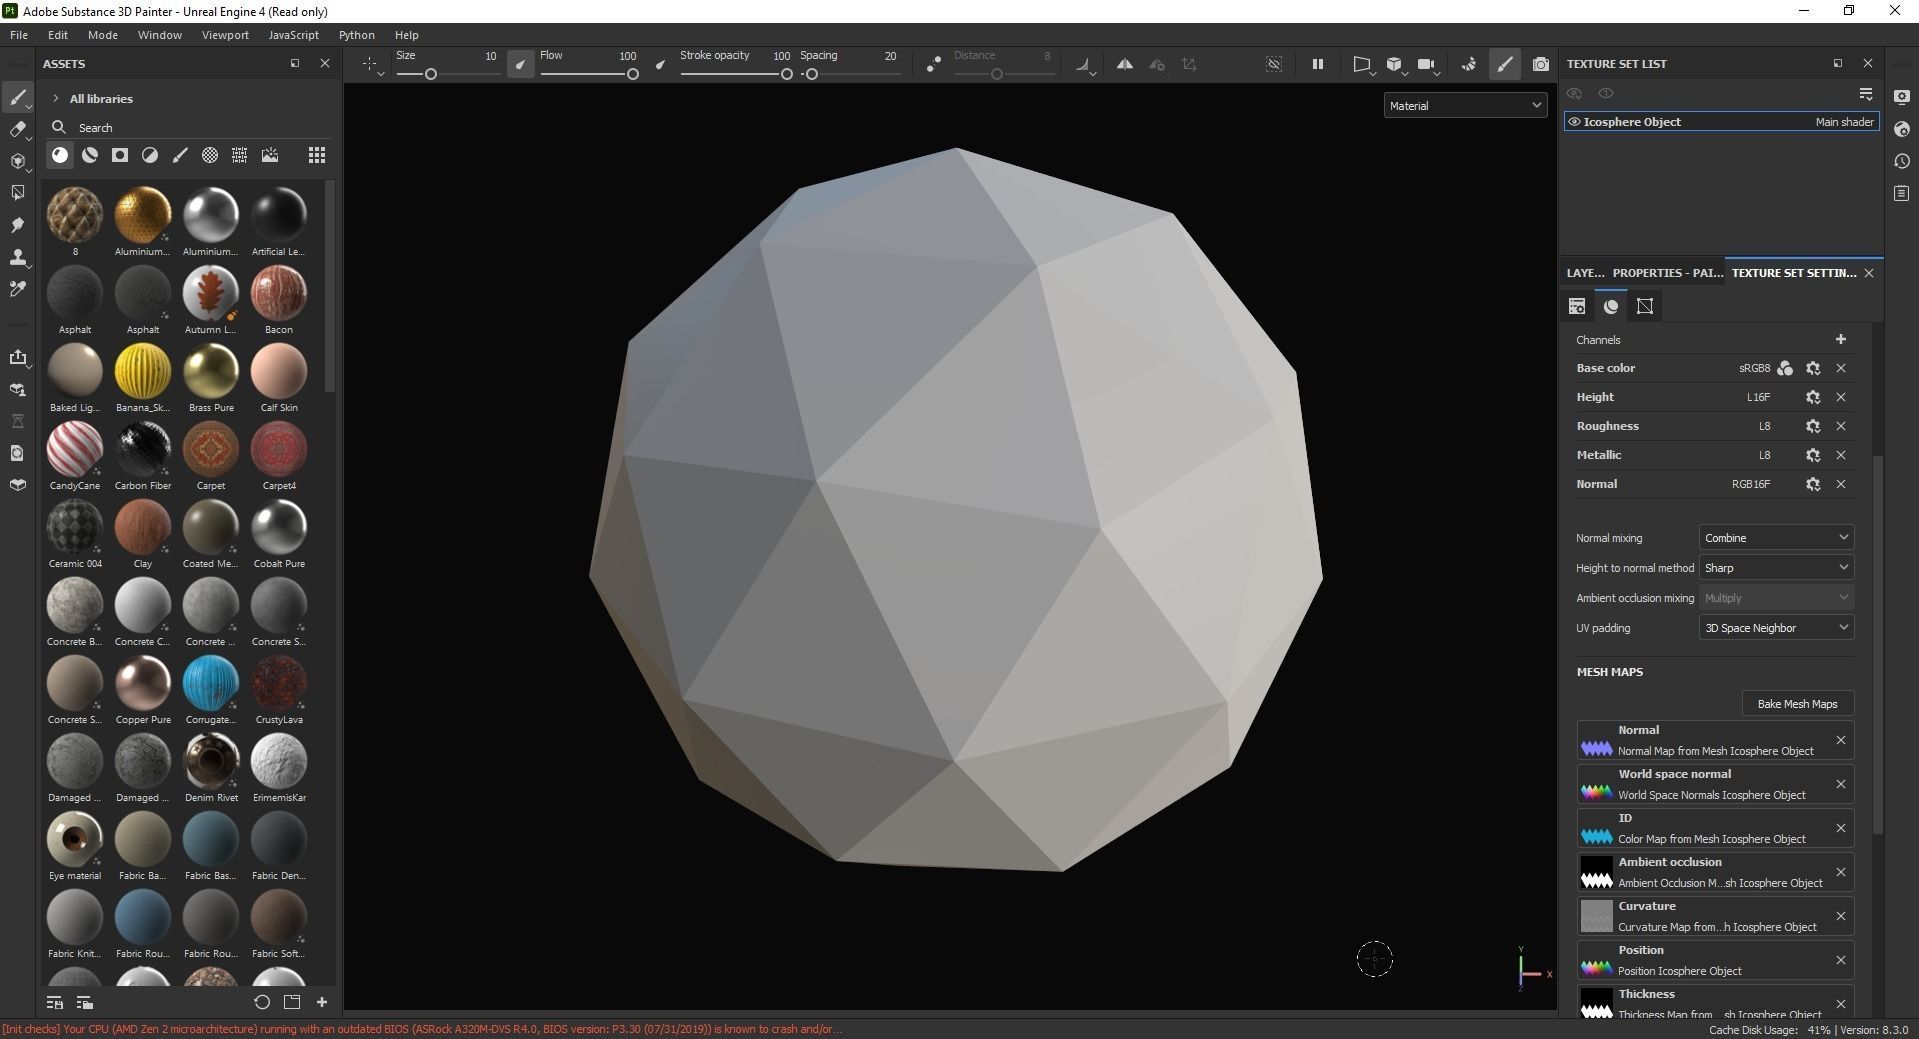
Task: Toggle all texture sets visibility eye
Action: coord(1574,93)
